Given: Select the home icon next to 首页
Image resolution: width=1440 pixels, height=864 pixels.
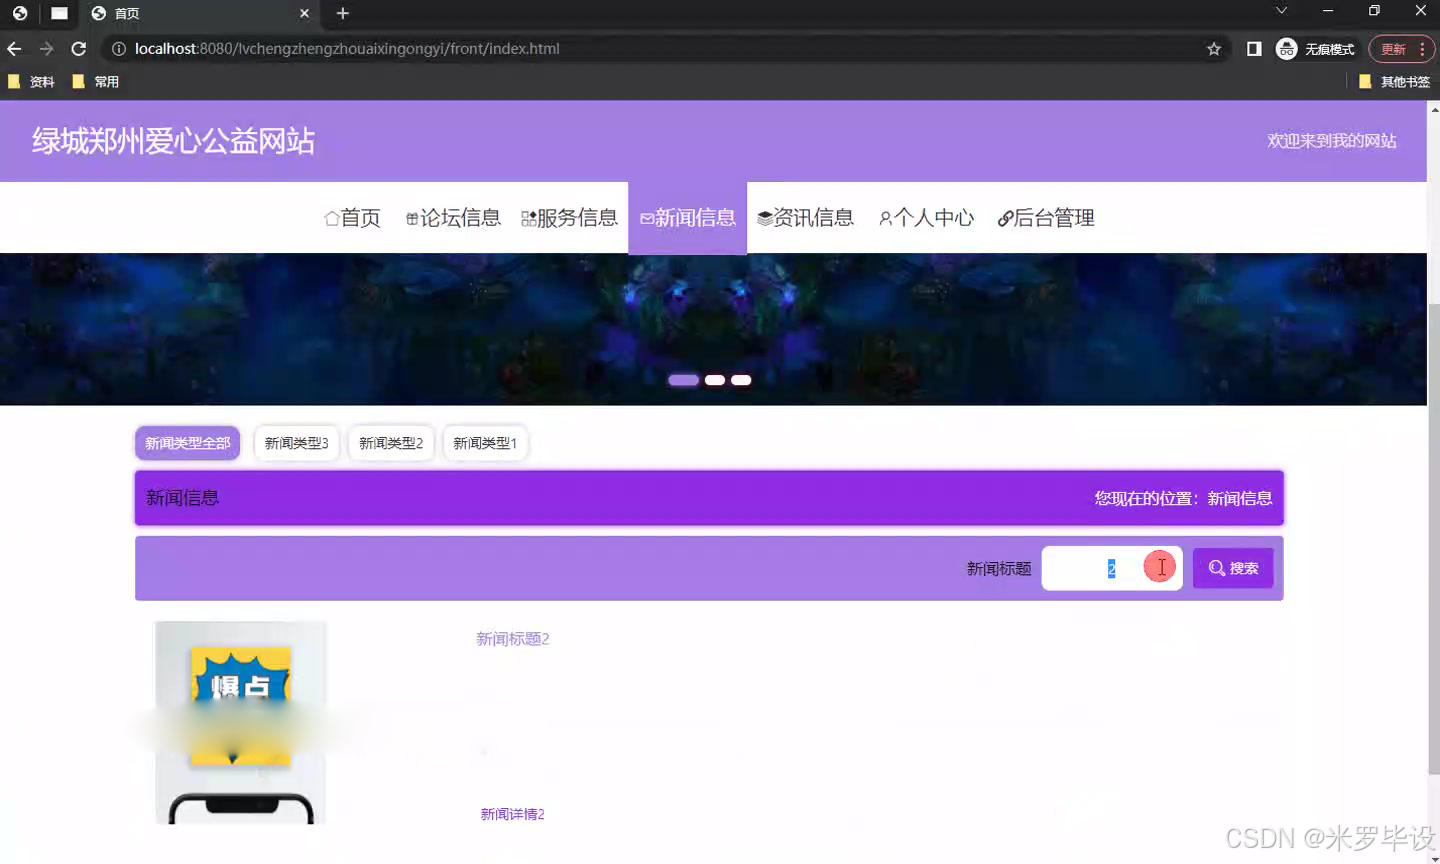Looking at the screenshot, I should pos(330,217).
